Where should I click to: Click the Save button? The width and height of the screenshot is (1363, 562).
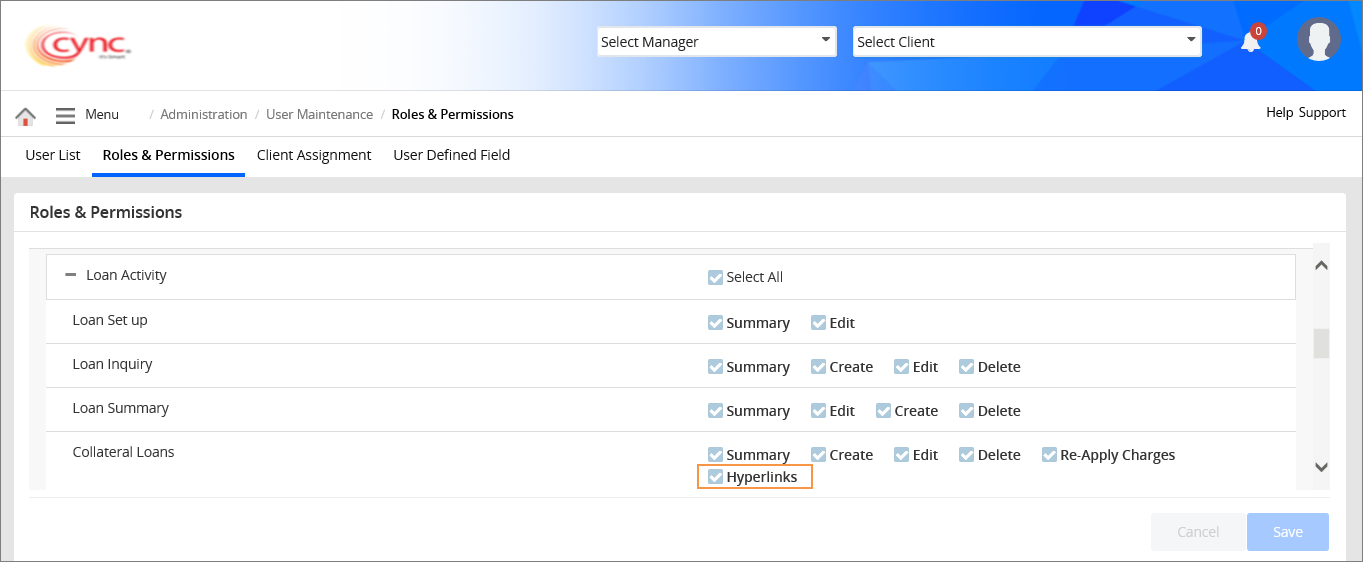tap(1287, 532)
